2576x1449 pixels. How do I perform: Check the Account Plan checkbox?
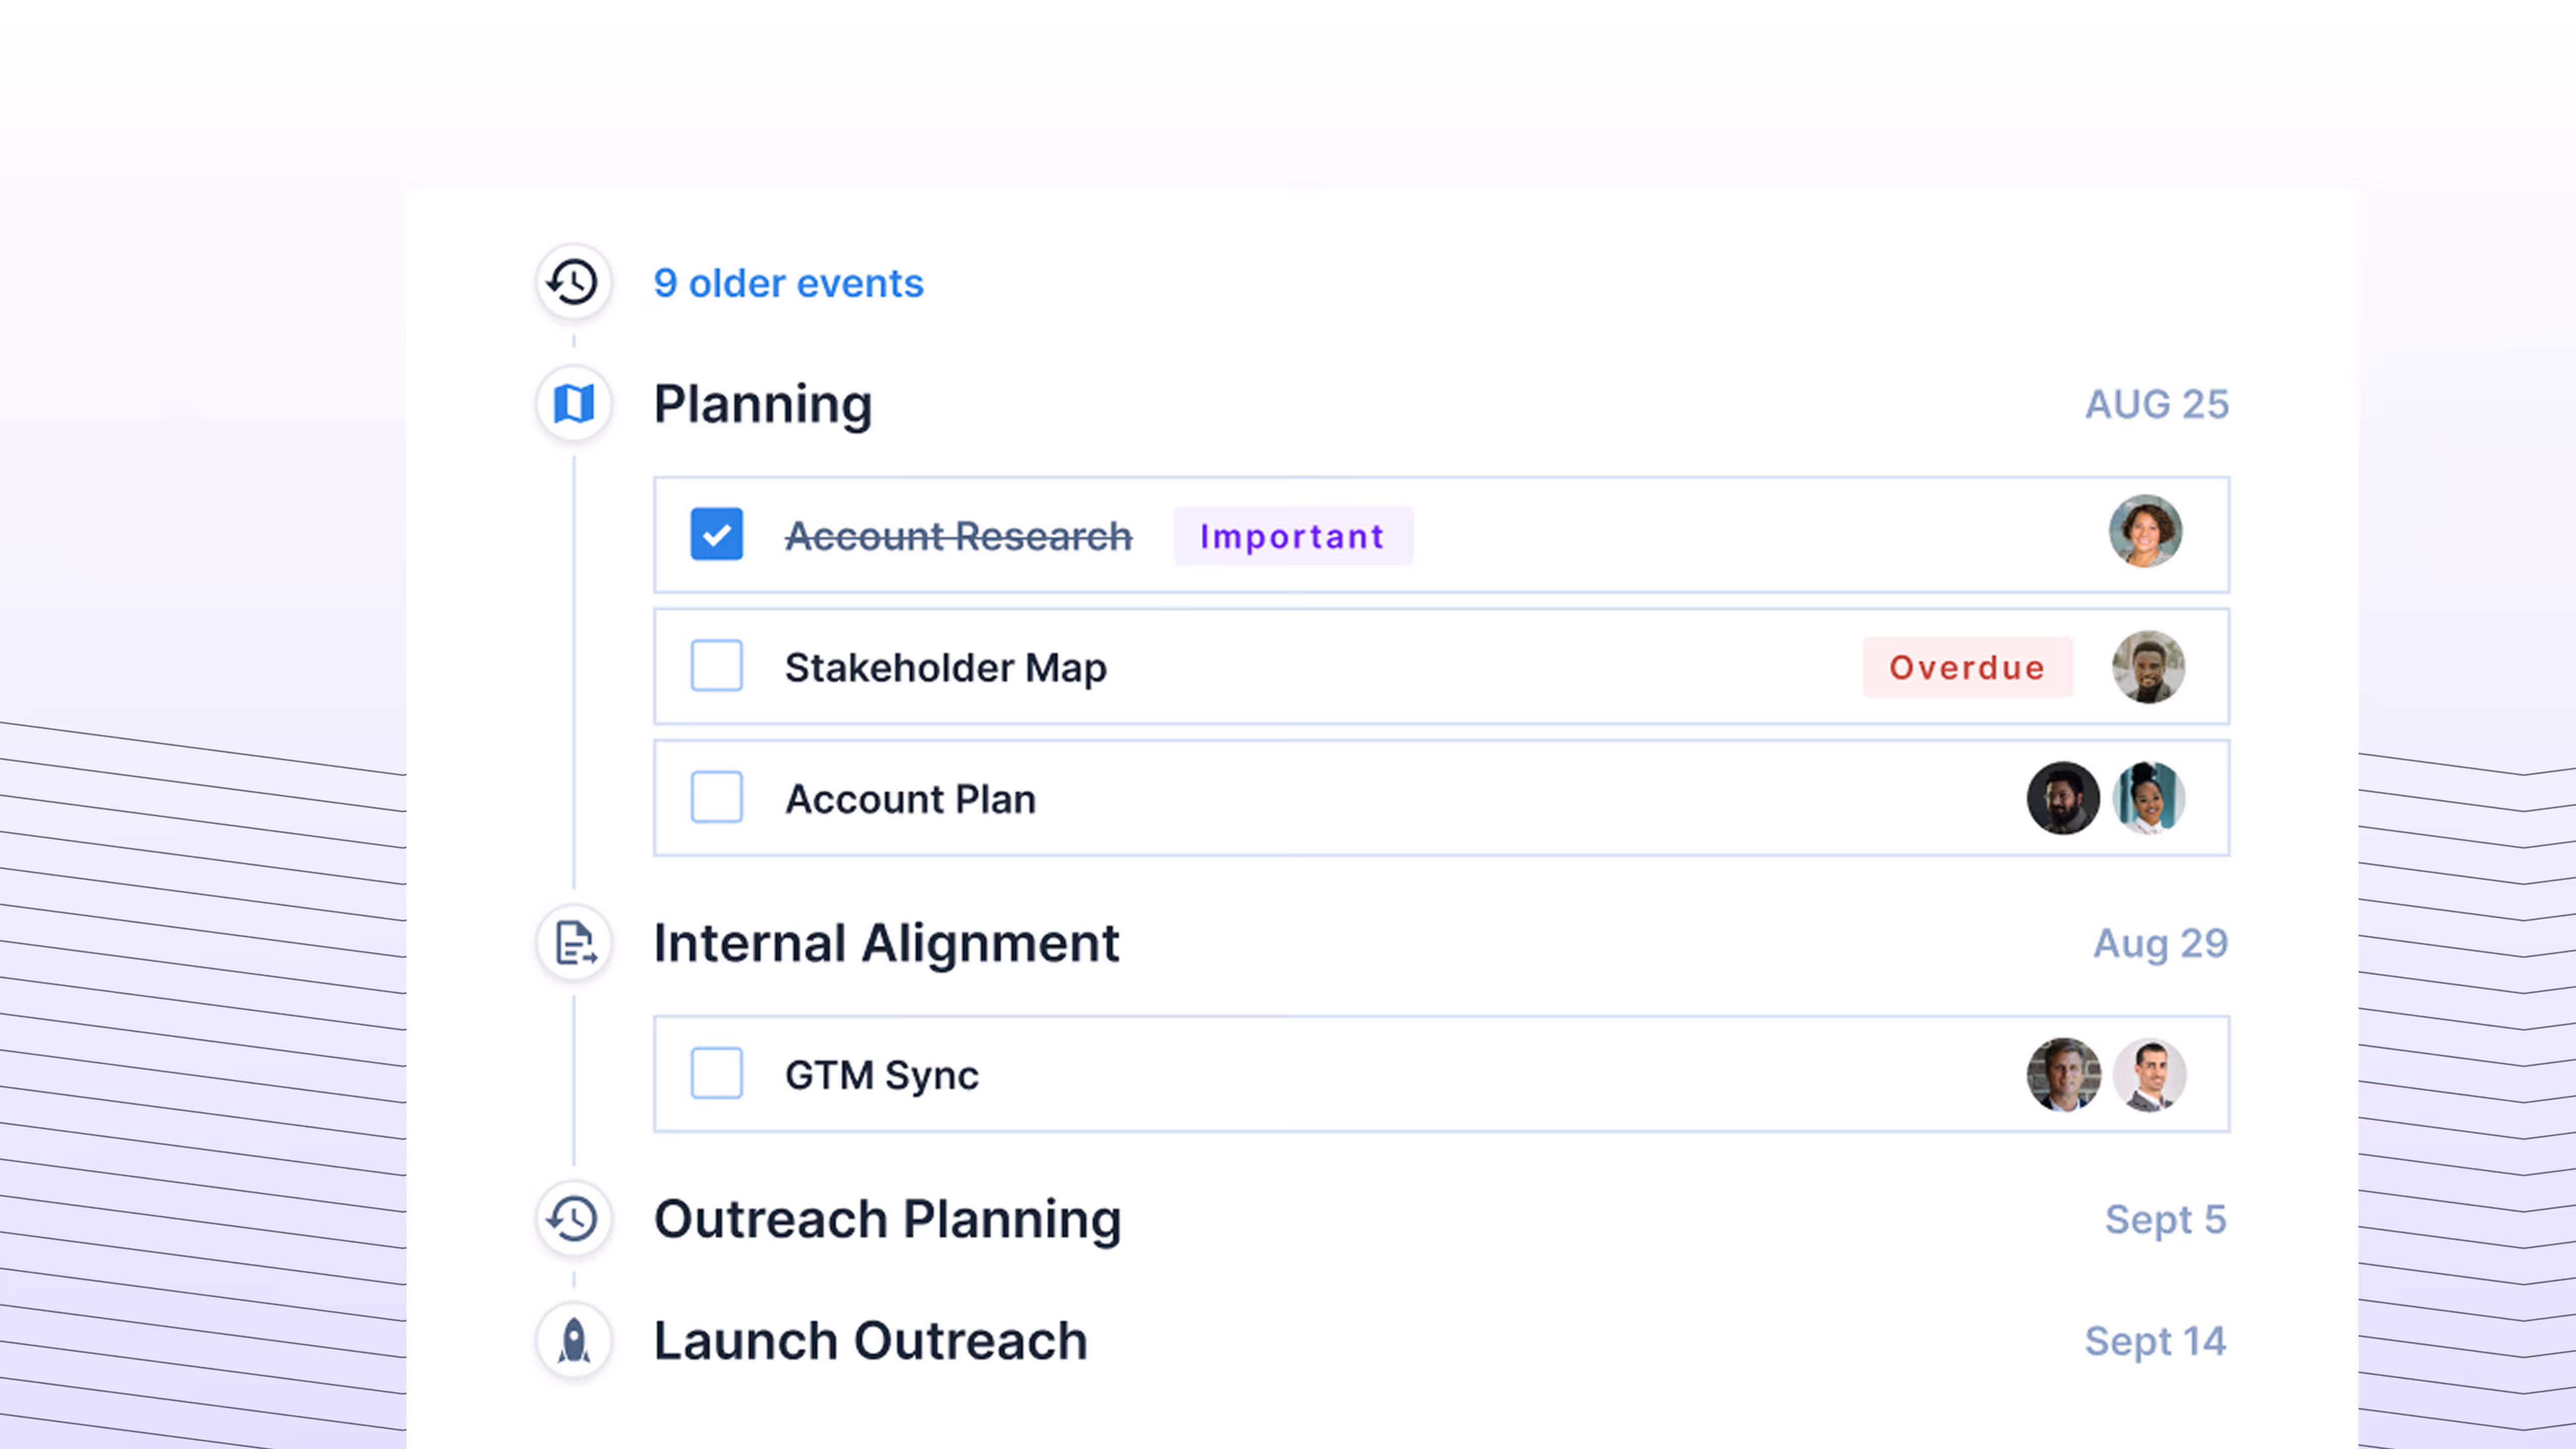716,798
